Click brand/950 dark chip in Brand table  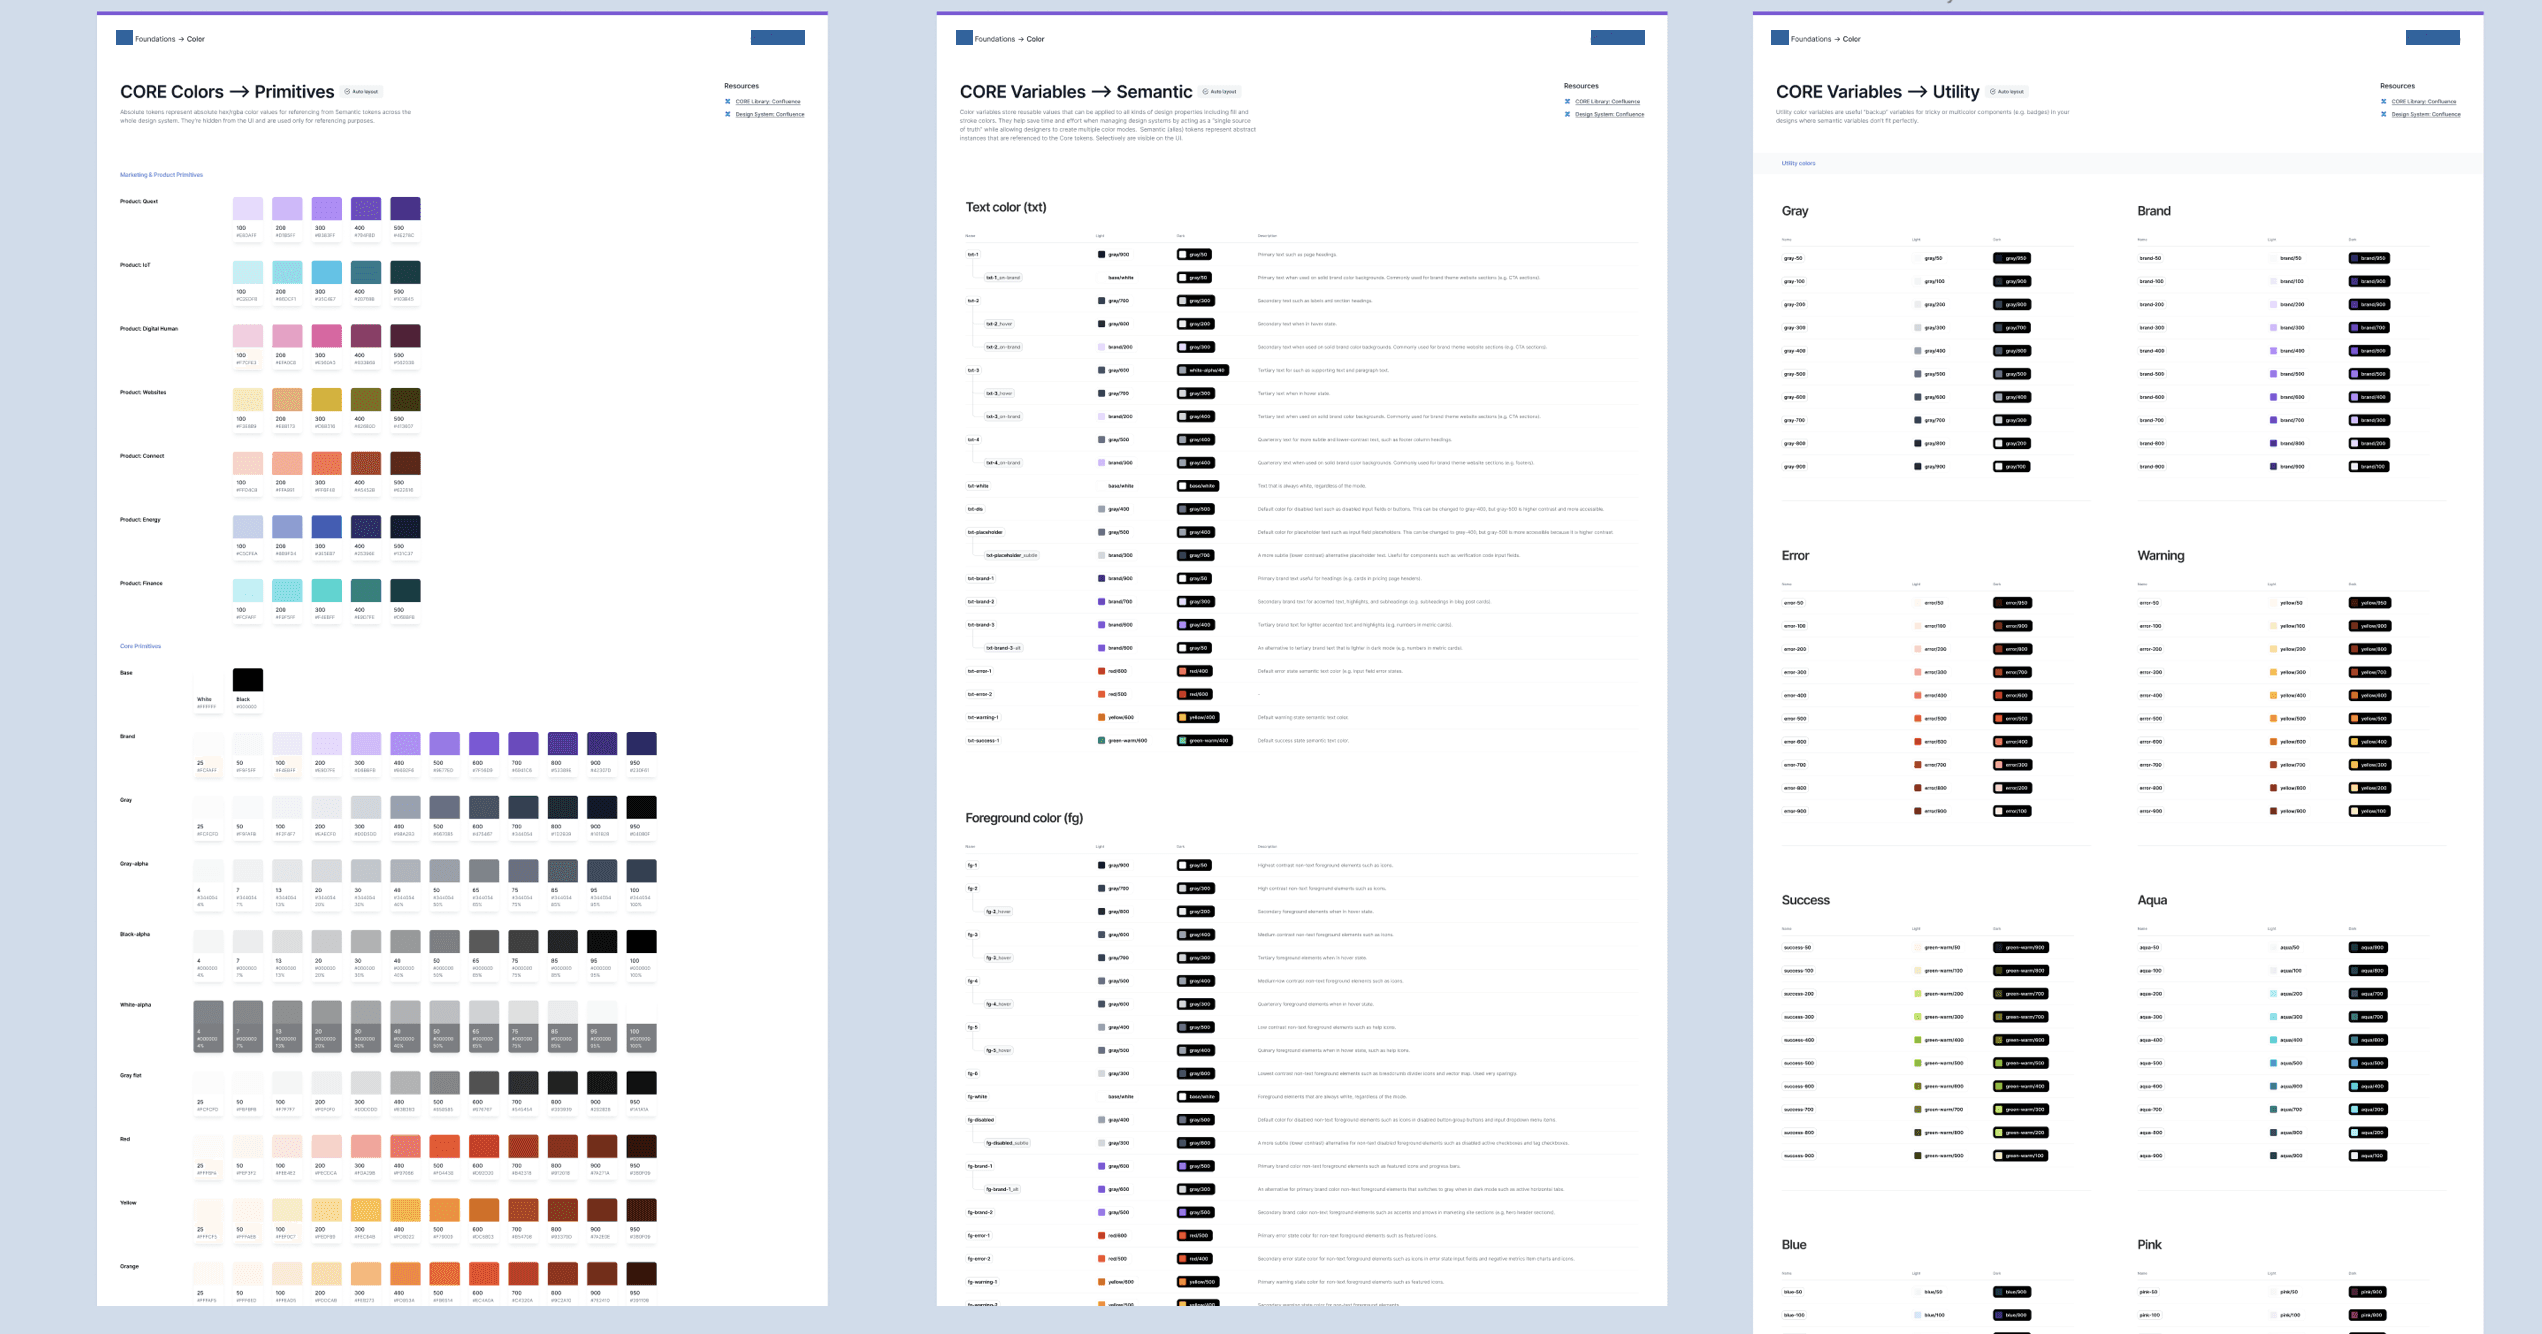click(2369, 259)
